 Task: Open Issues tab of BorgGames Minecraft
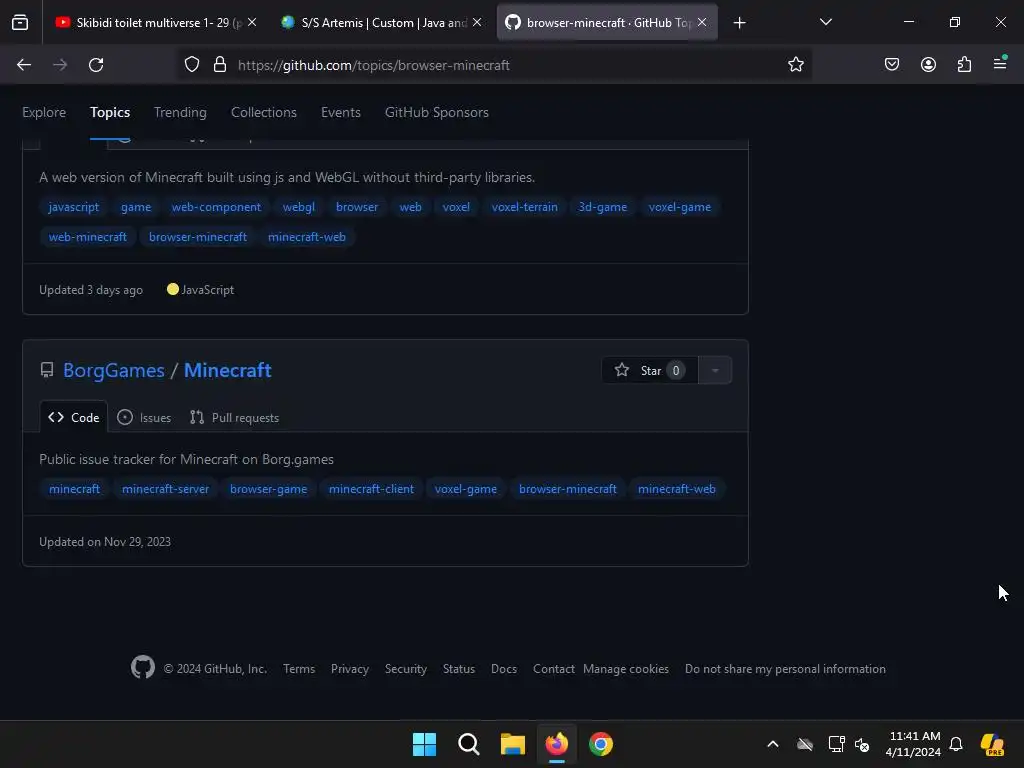[144, 417]
